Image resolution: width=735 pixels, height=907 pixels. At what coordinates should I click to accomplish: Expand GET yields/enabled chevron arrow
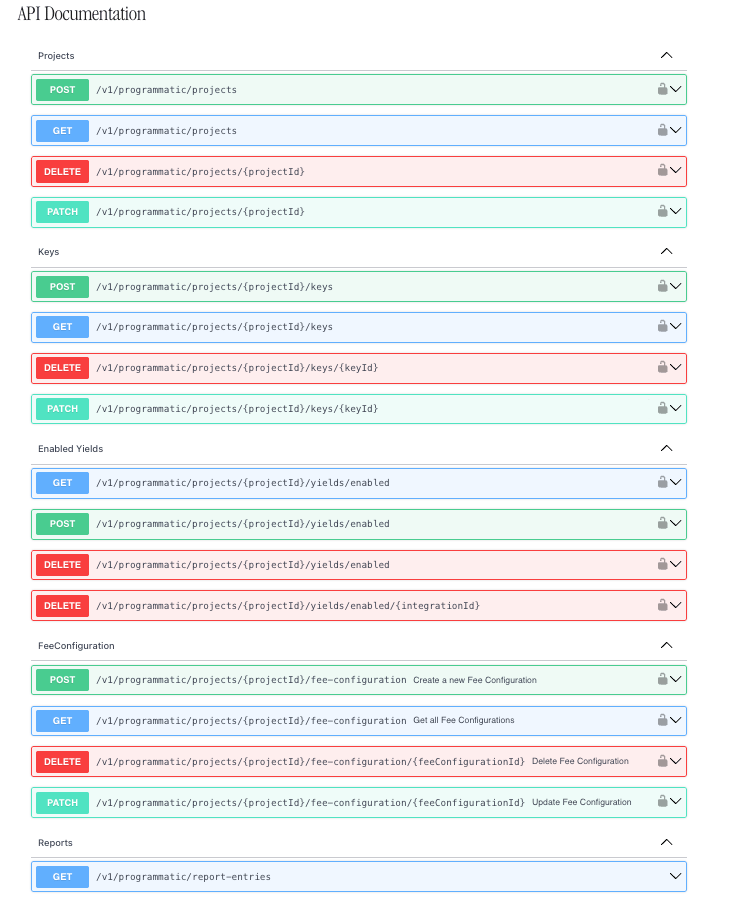coord(675,482)
